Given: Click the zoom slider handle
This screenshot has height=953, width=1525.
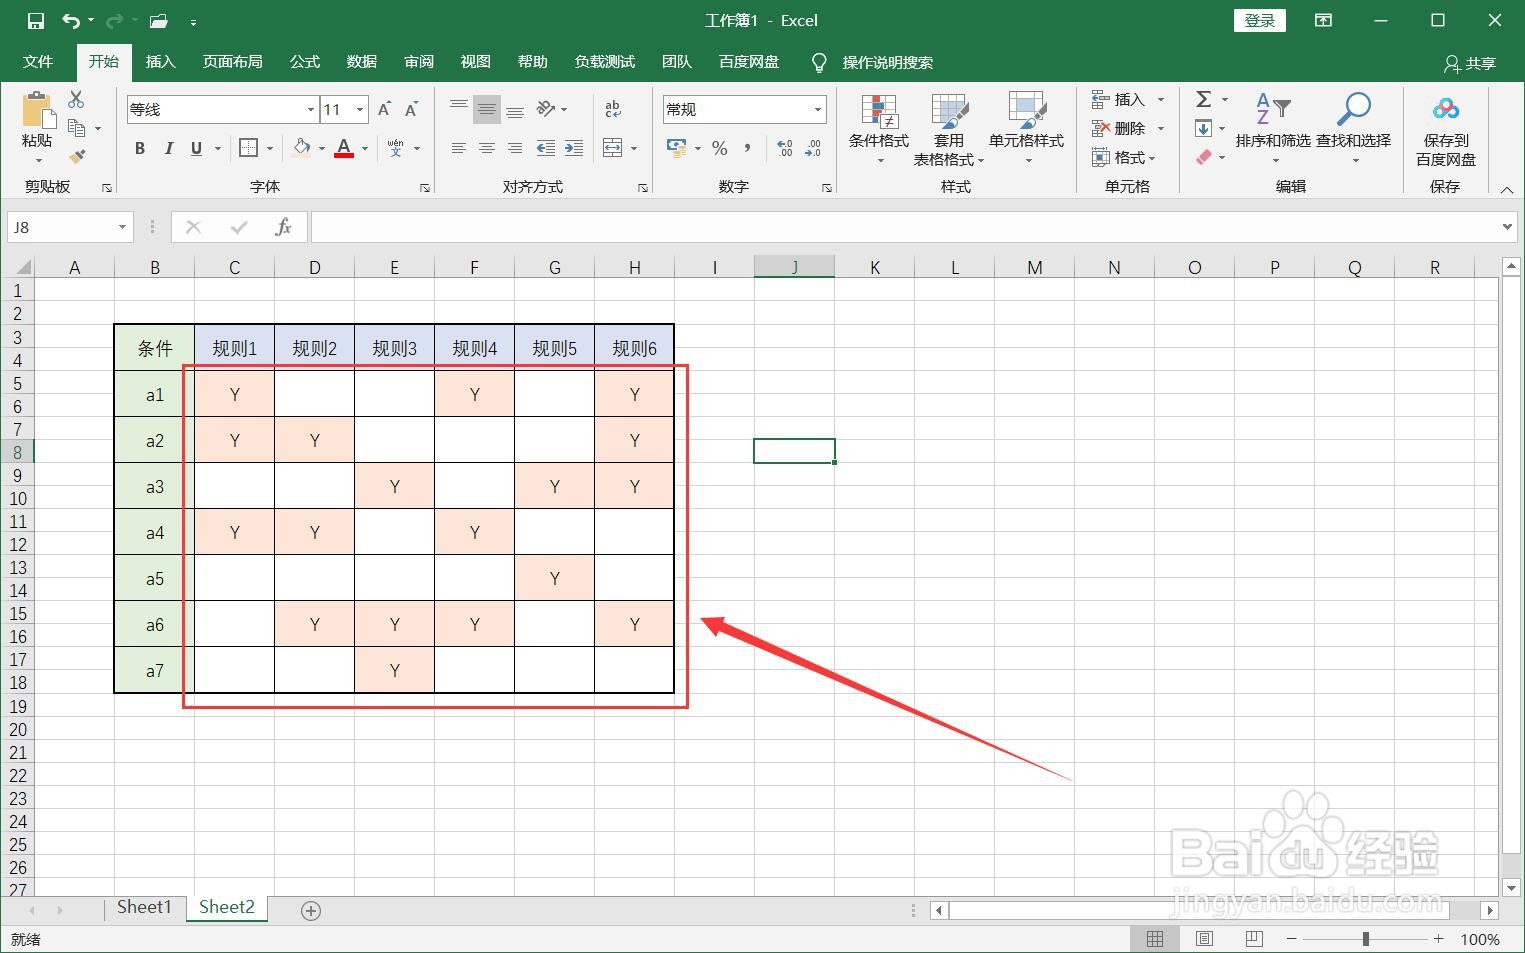Looking at the screenshot, I should click(x=1365, y=939).
